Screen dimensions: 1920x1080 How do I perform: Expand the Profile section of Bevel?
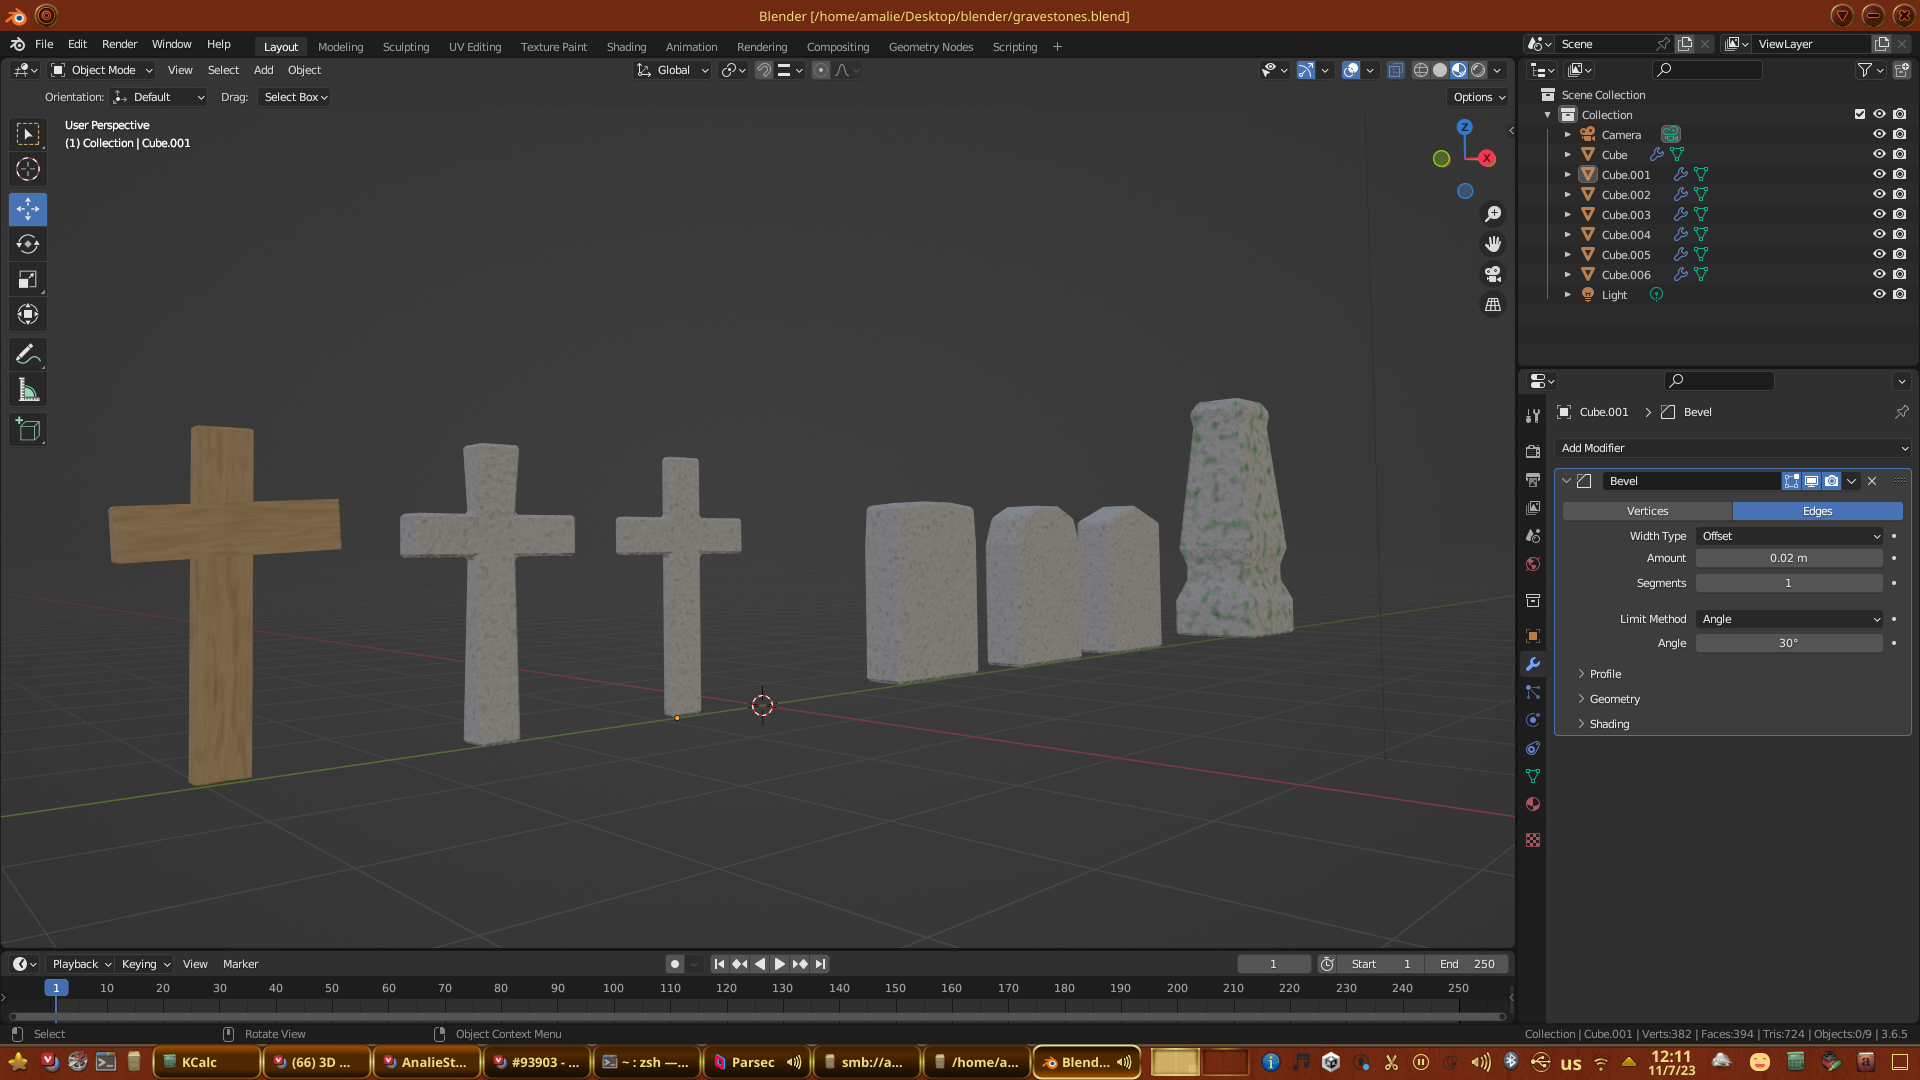[x=1605, y=674]
